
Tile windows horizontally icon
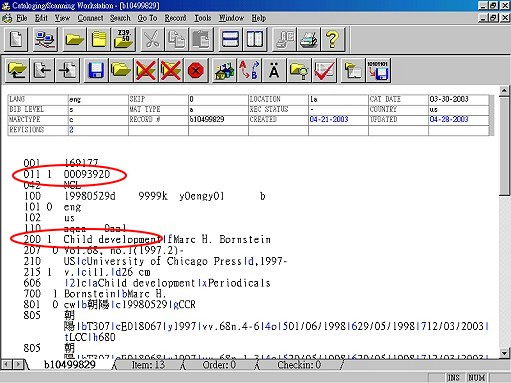(x=230, y=39)
